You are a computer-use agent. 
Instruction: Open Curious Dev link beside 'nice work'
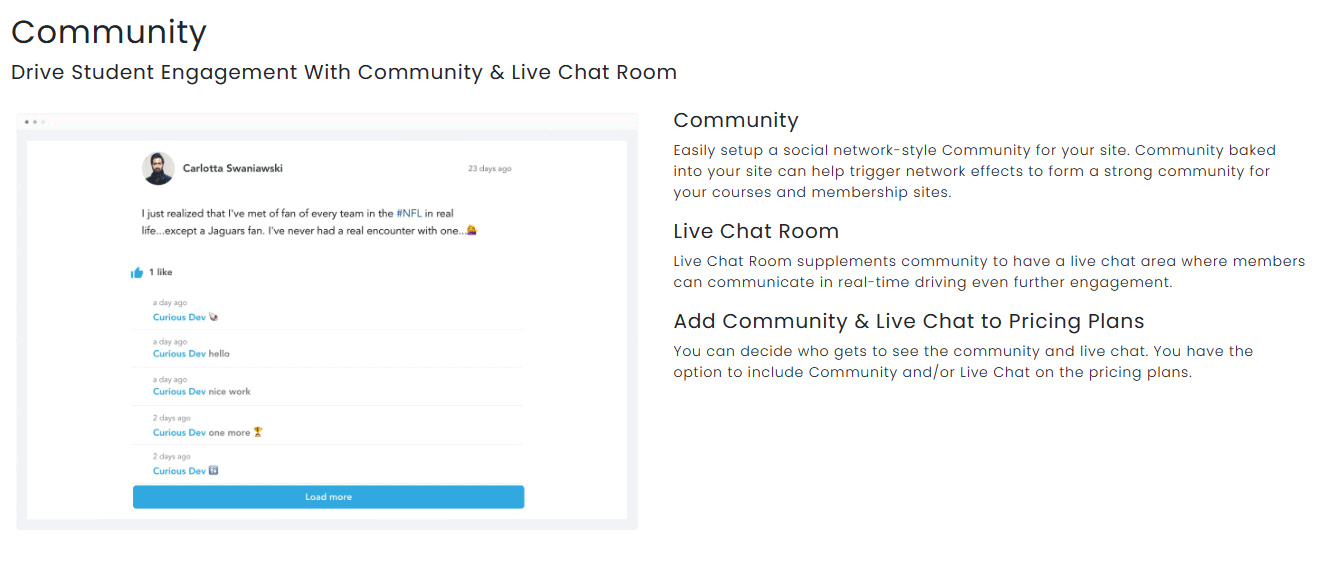[x=179, y=392]
